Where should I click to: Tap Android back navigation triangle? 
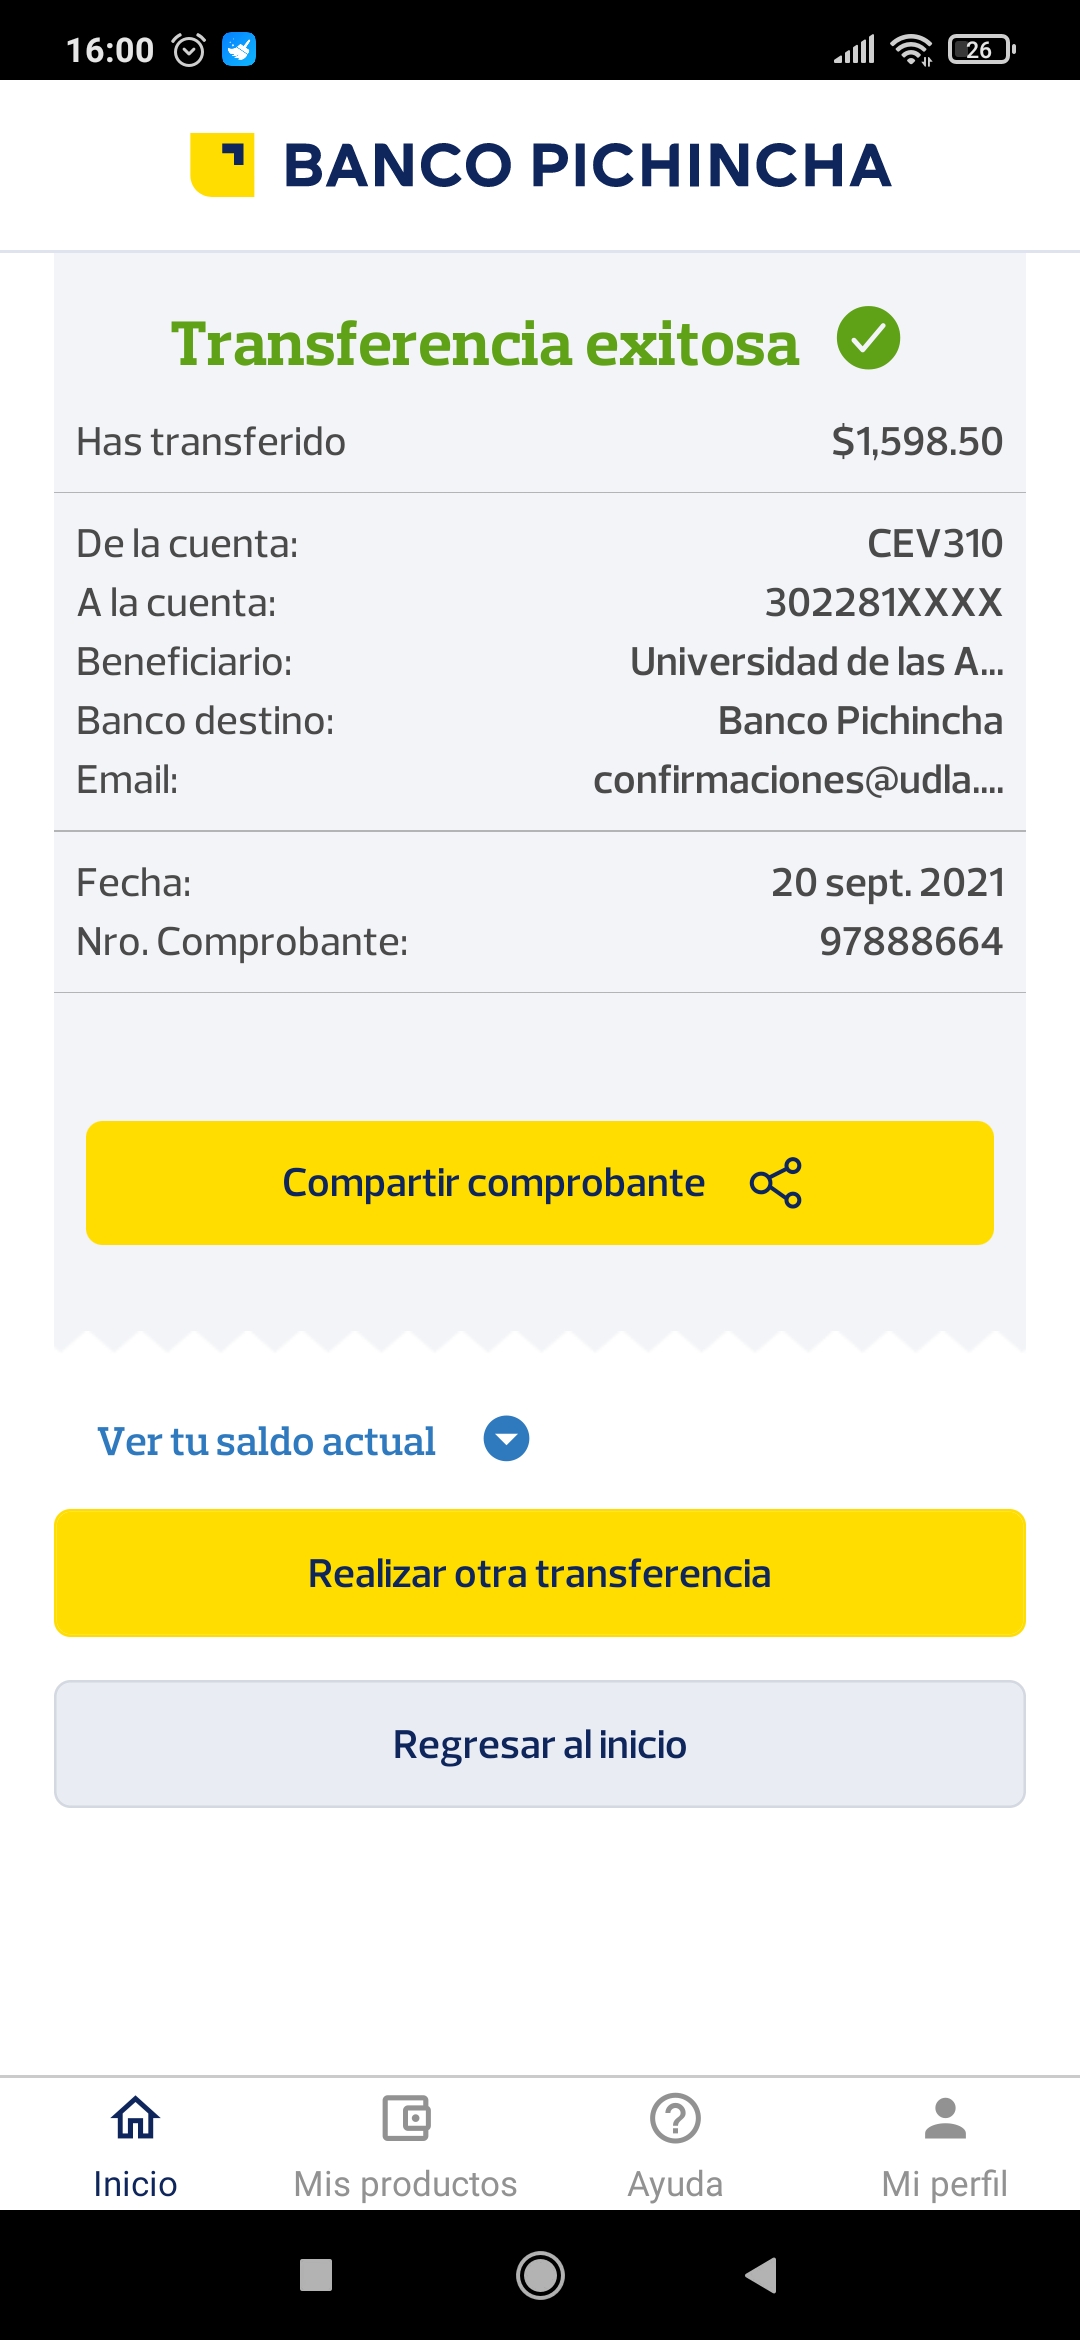point(761,2275)
